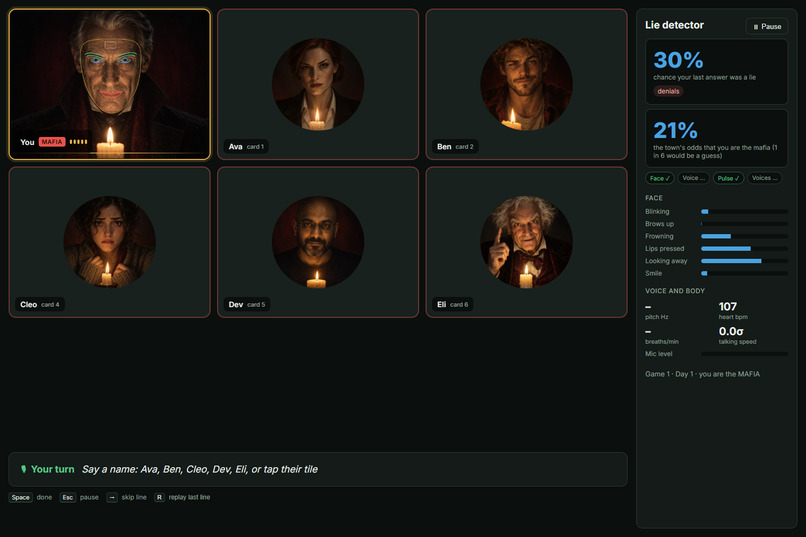Click the Looking away level bar
This screenshot has width=806, height=537.
pos(744,261)
